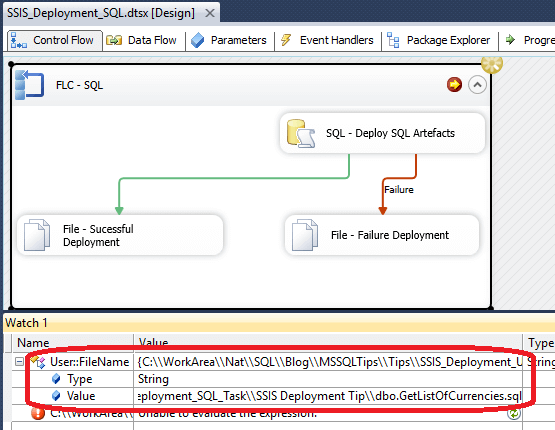Click the Event Handlers lightning icon
Viewport: 555px width, 430px height.
tap(286, 40)
